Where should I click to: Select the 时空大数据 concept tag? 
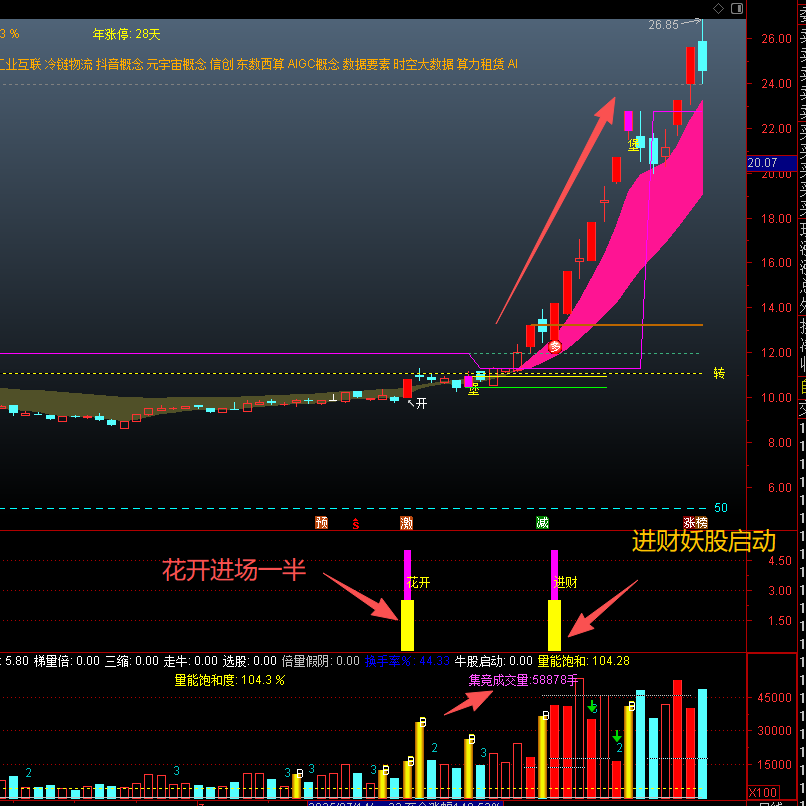[424, 64]
